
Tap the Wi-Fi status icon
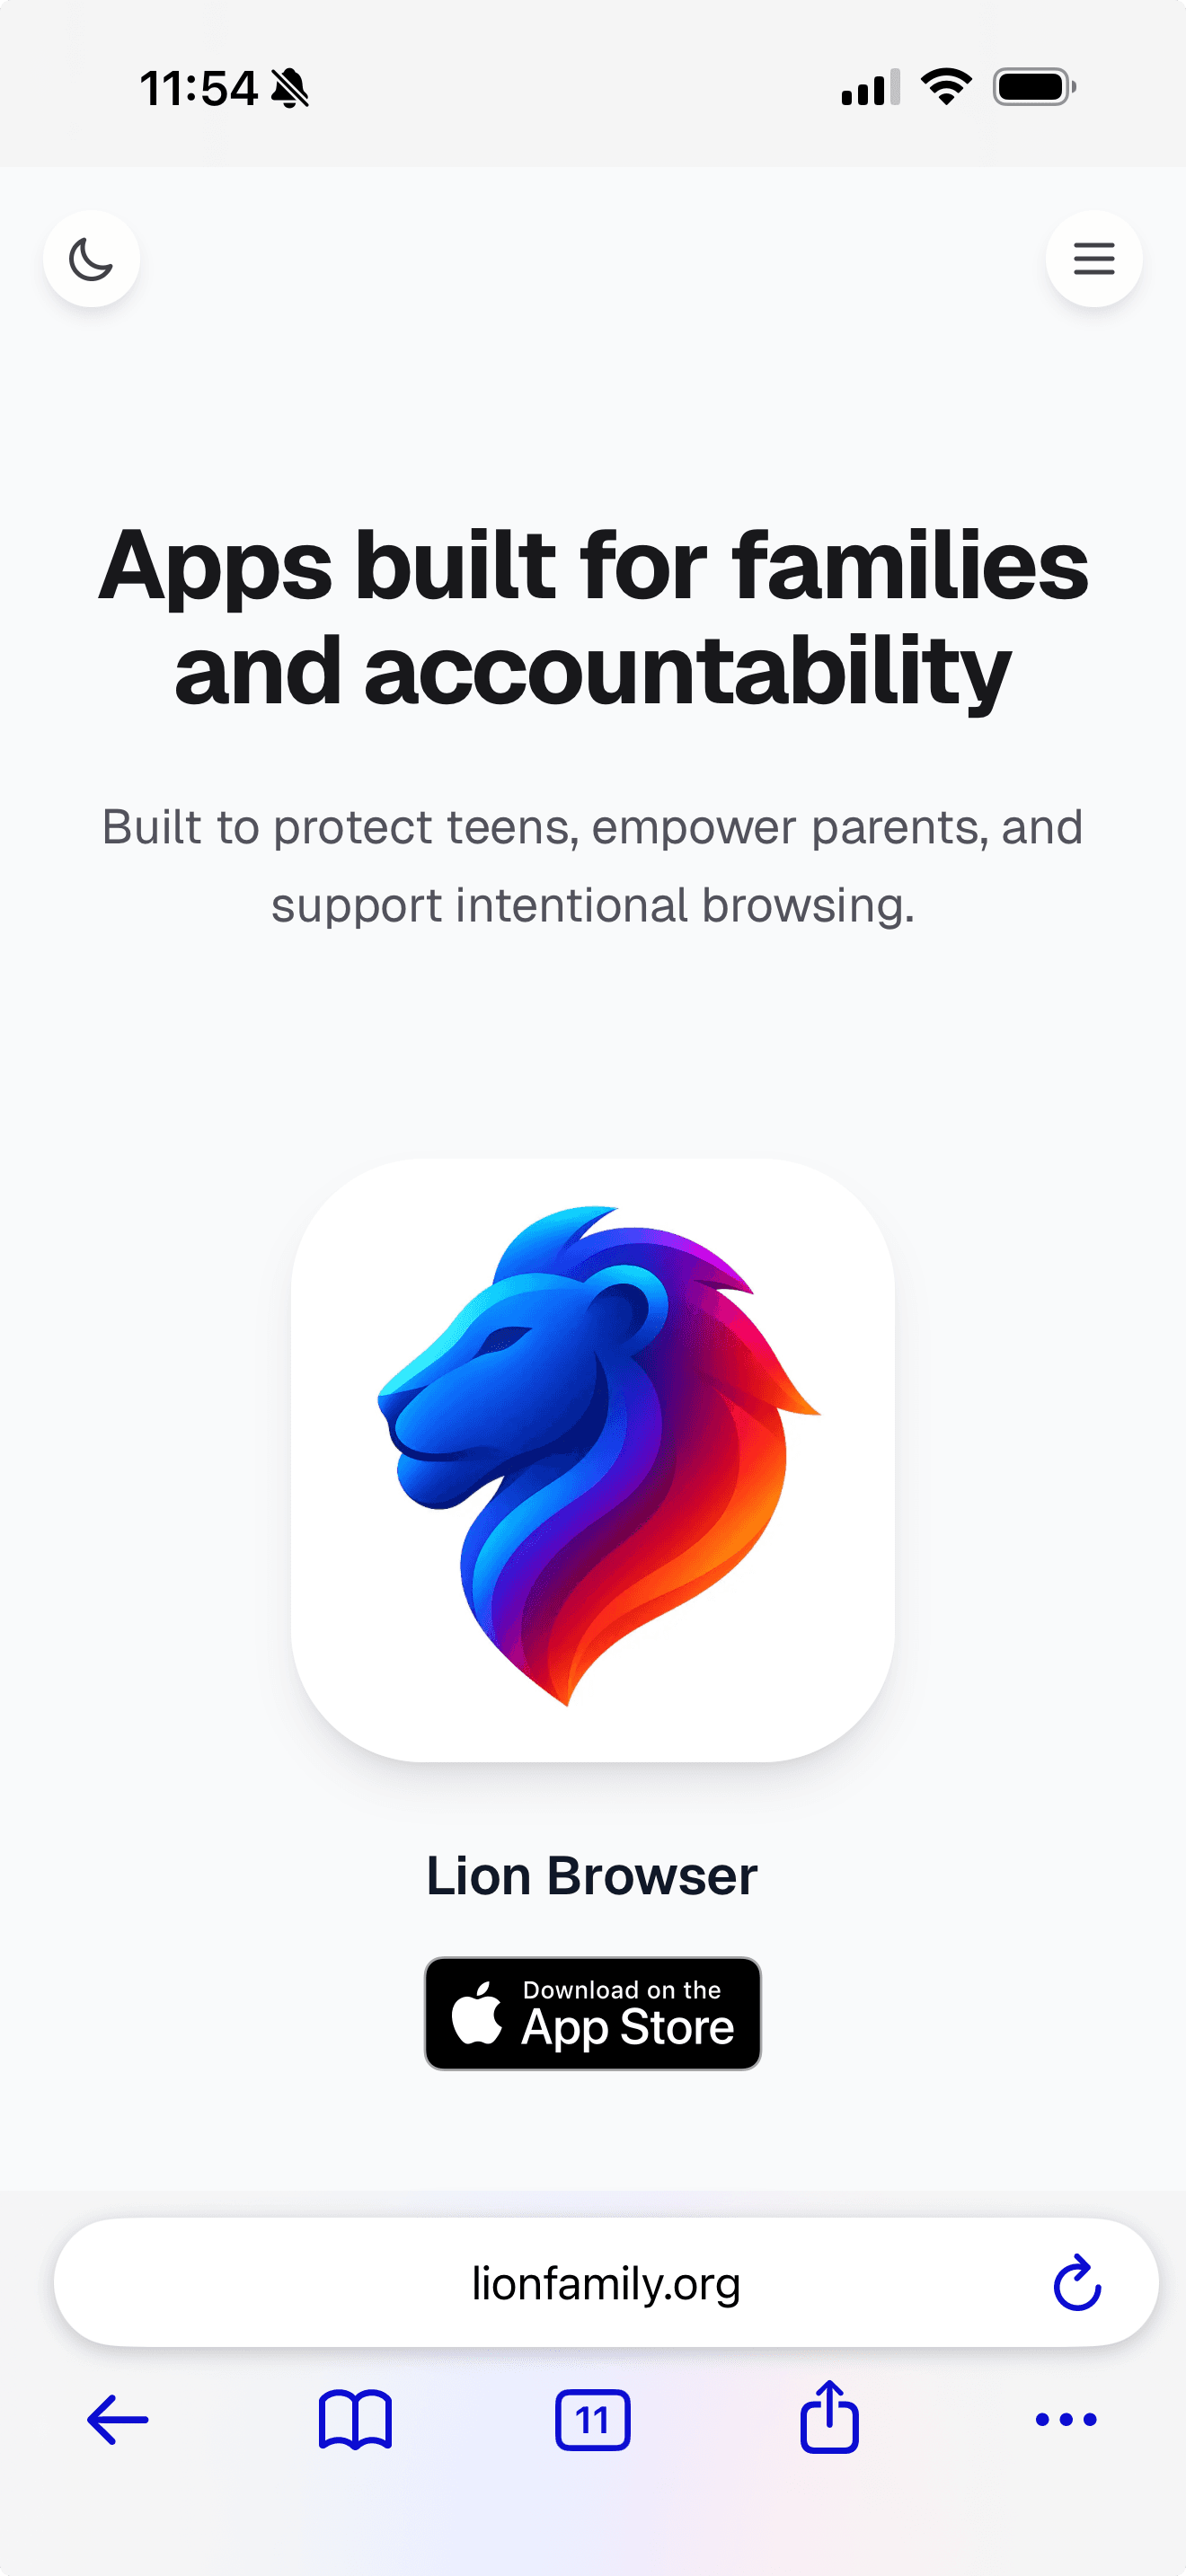[x=946, y=87]
